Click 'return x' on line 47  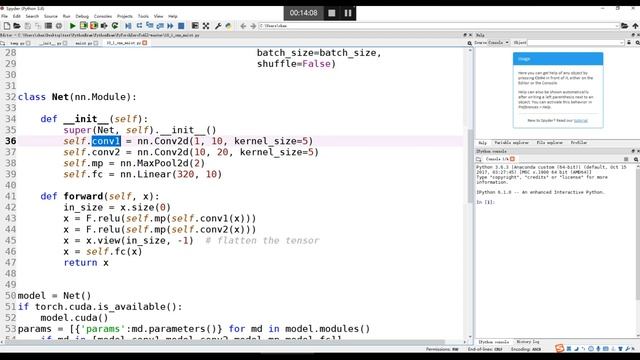pos(86,262)
